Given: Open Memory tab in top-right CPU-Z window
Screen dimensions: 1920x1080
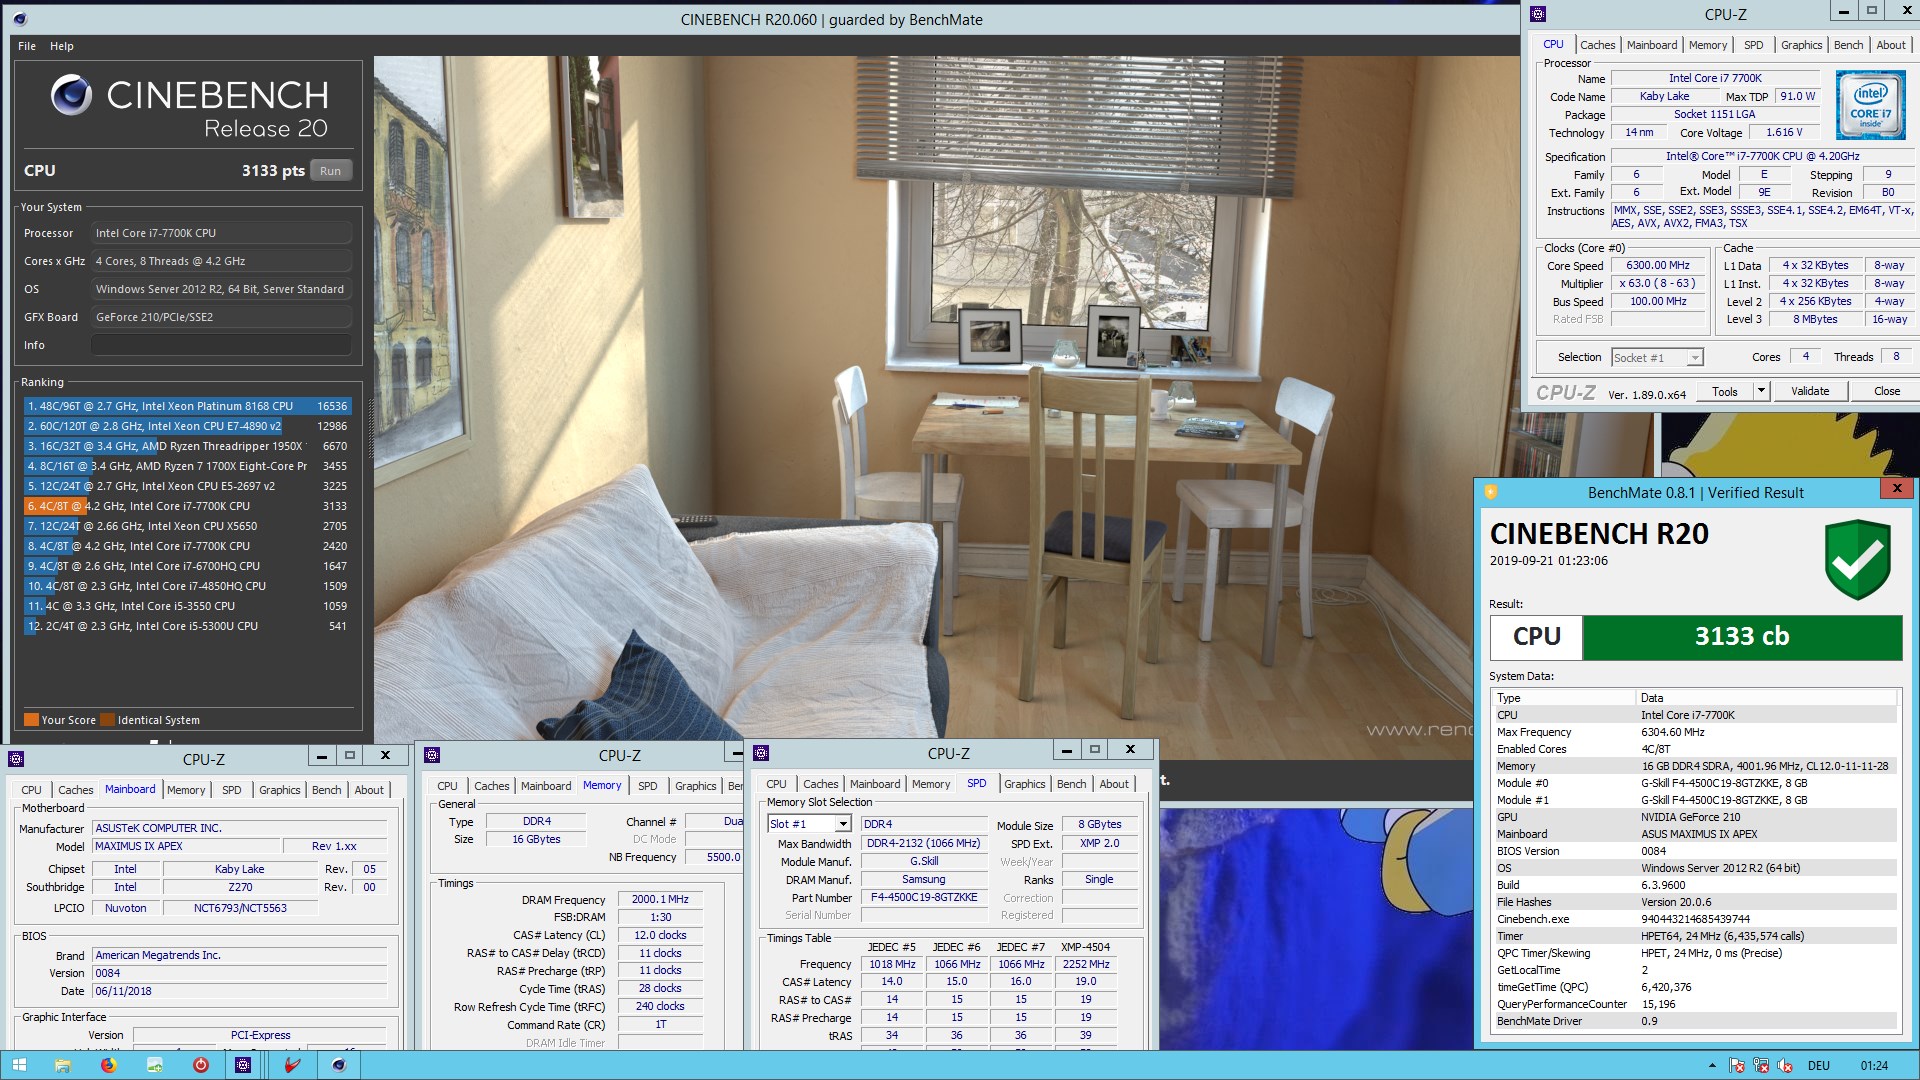Looking at the screenshot, I should click(x=1707, y=45).
